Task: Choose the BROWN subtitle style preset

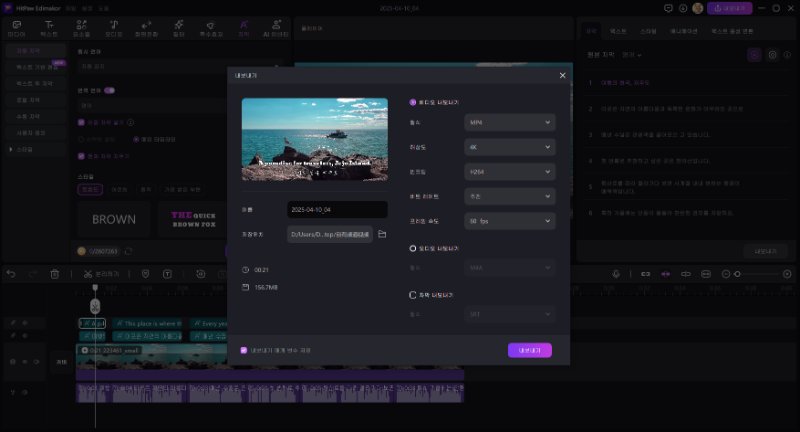Action: 114,219
